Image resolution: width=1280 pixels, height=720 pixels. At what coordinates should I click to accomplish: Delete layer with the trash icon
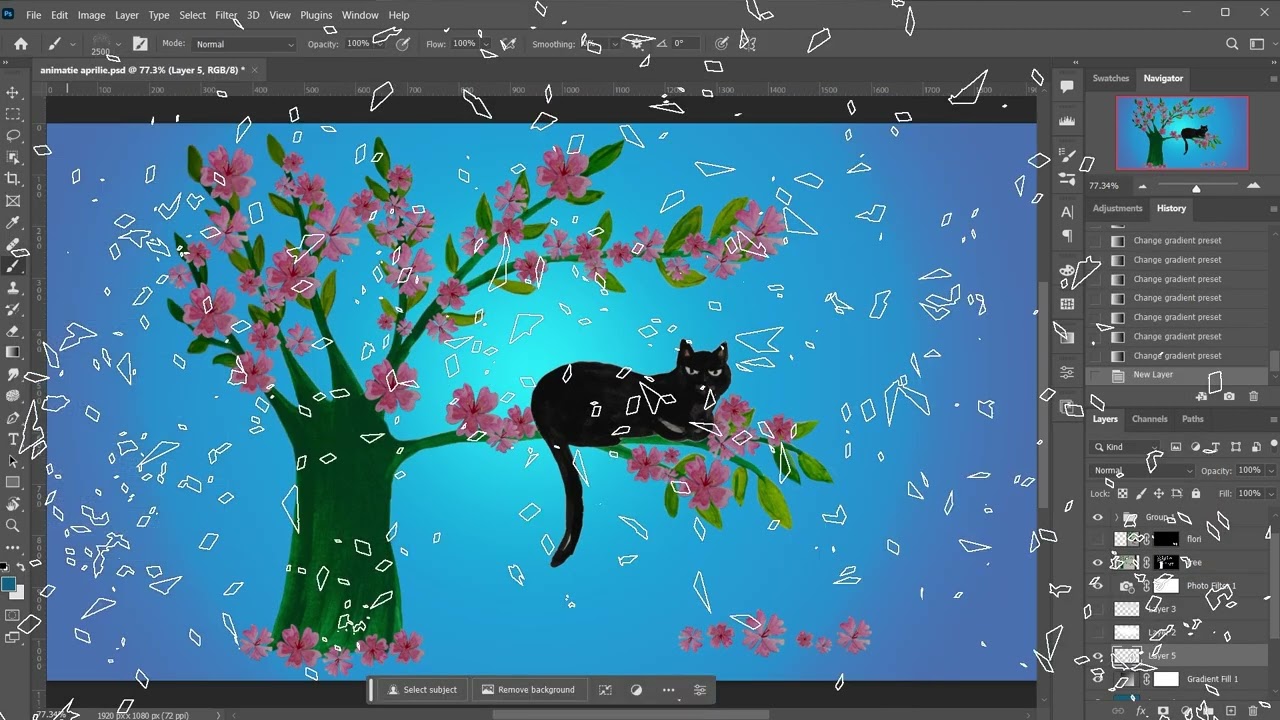tap(1253, 711)
